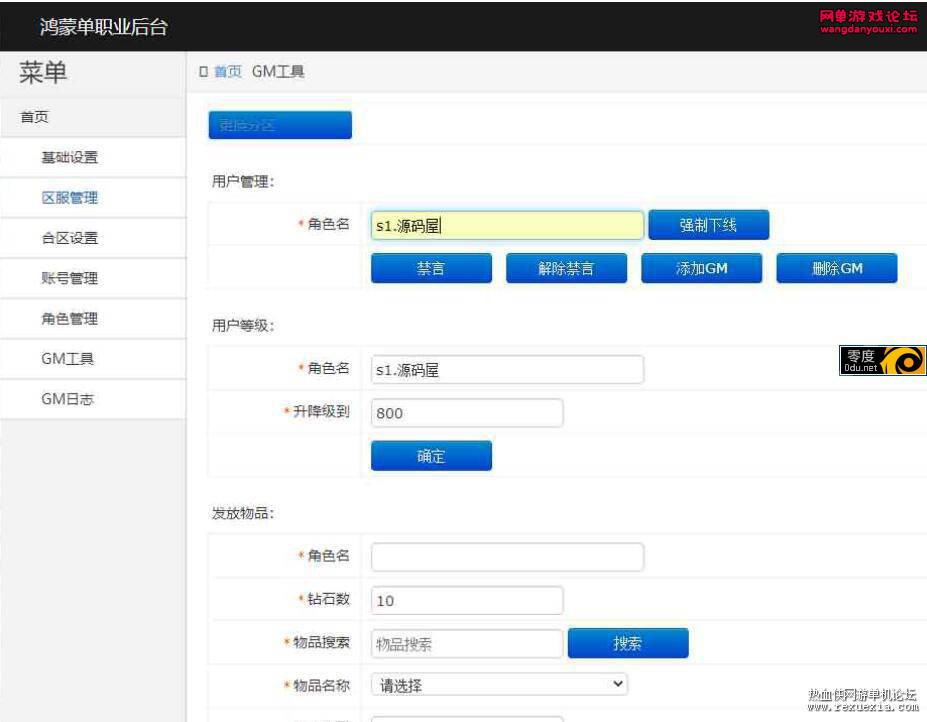This screenshot has height=722, width=927.
Task: Click the 解除禁言 button
Action: [566, 268]
